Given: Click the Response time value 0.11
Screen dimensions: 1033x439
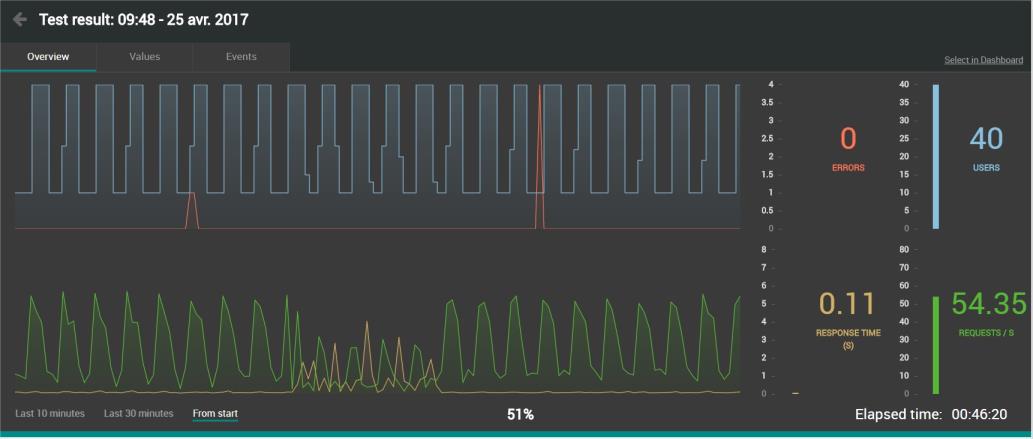Looking at the screenshot, I should tap(847, 304).
